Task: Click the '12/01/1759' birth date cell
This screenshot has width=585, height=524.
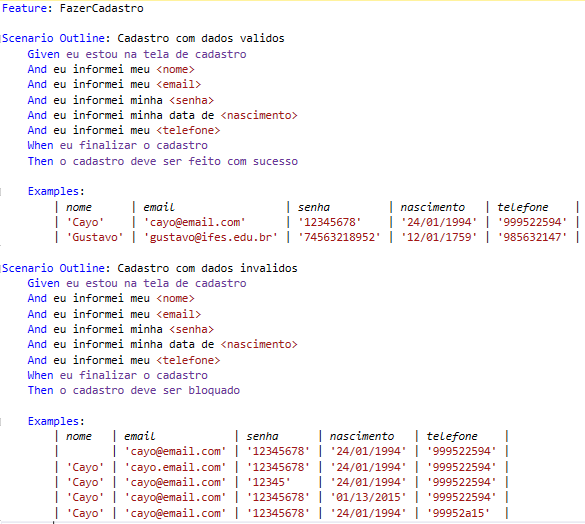Action: click(439, 237)
